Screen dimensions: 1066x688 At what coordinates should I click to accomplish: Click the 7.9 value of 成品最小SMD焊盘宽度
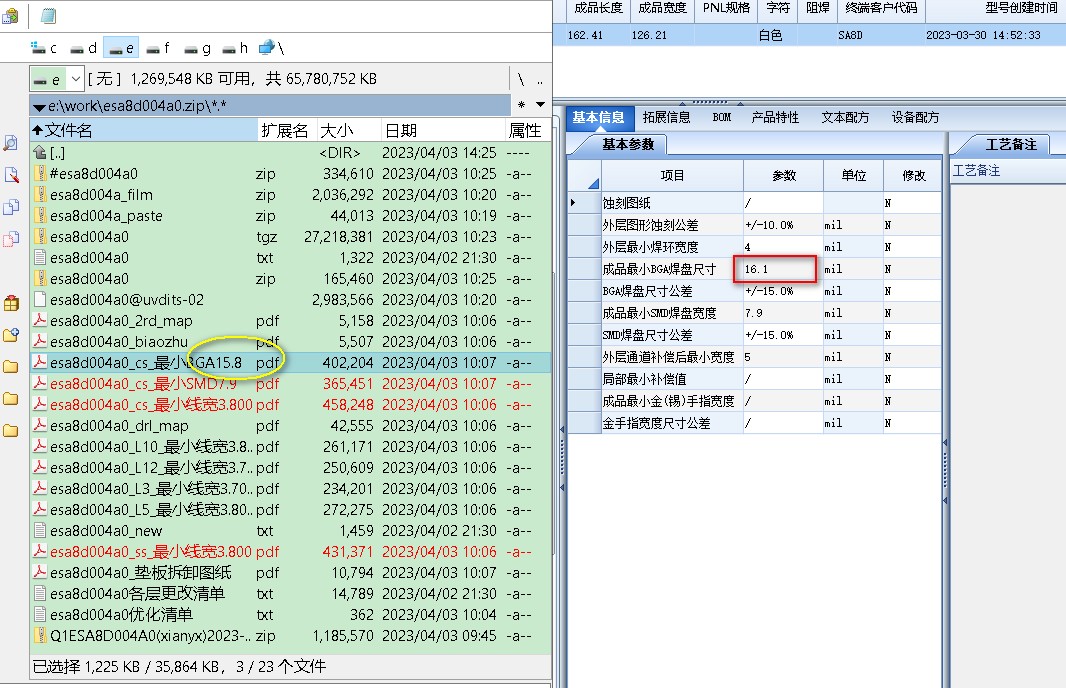point(783,313)
